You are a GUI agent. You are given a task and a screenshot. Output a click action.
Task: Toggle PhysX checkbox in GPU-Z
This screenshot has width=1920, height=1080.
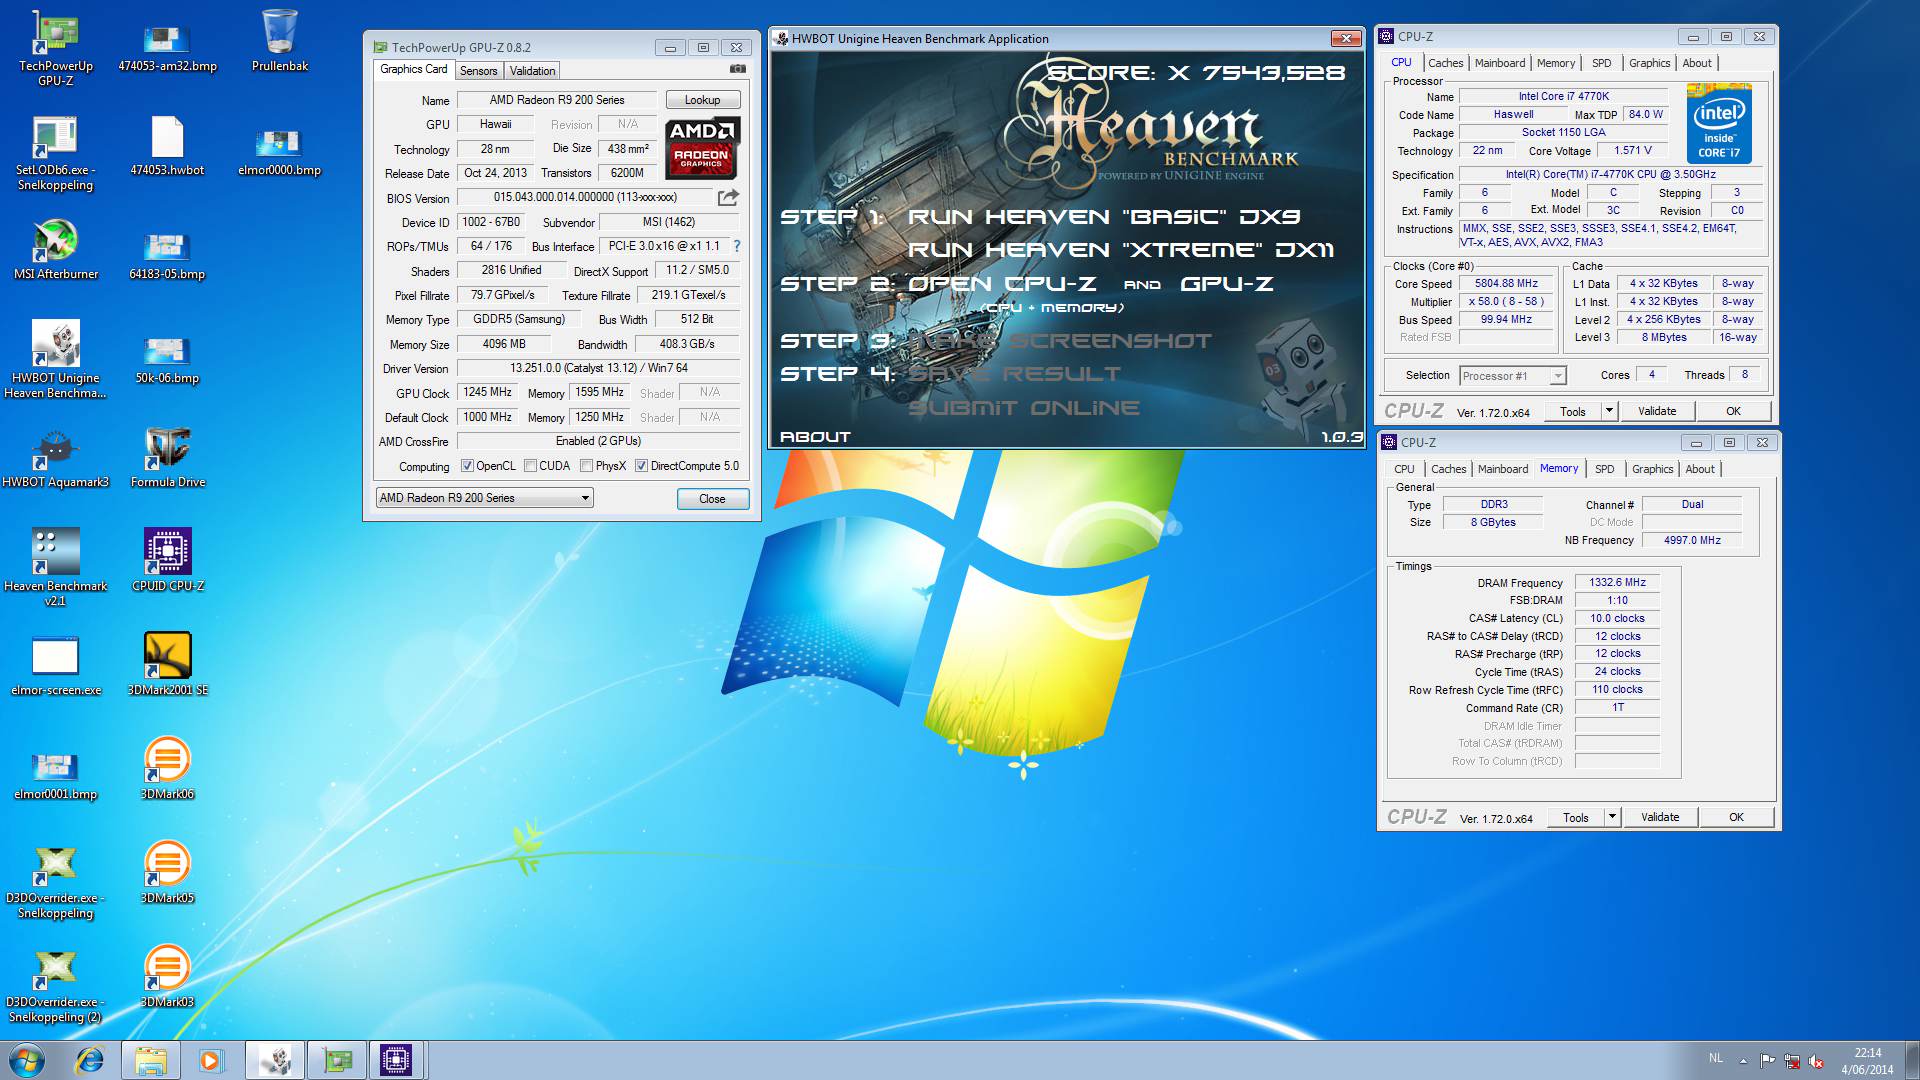coord(587,466)
